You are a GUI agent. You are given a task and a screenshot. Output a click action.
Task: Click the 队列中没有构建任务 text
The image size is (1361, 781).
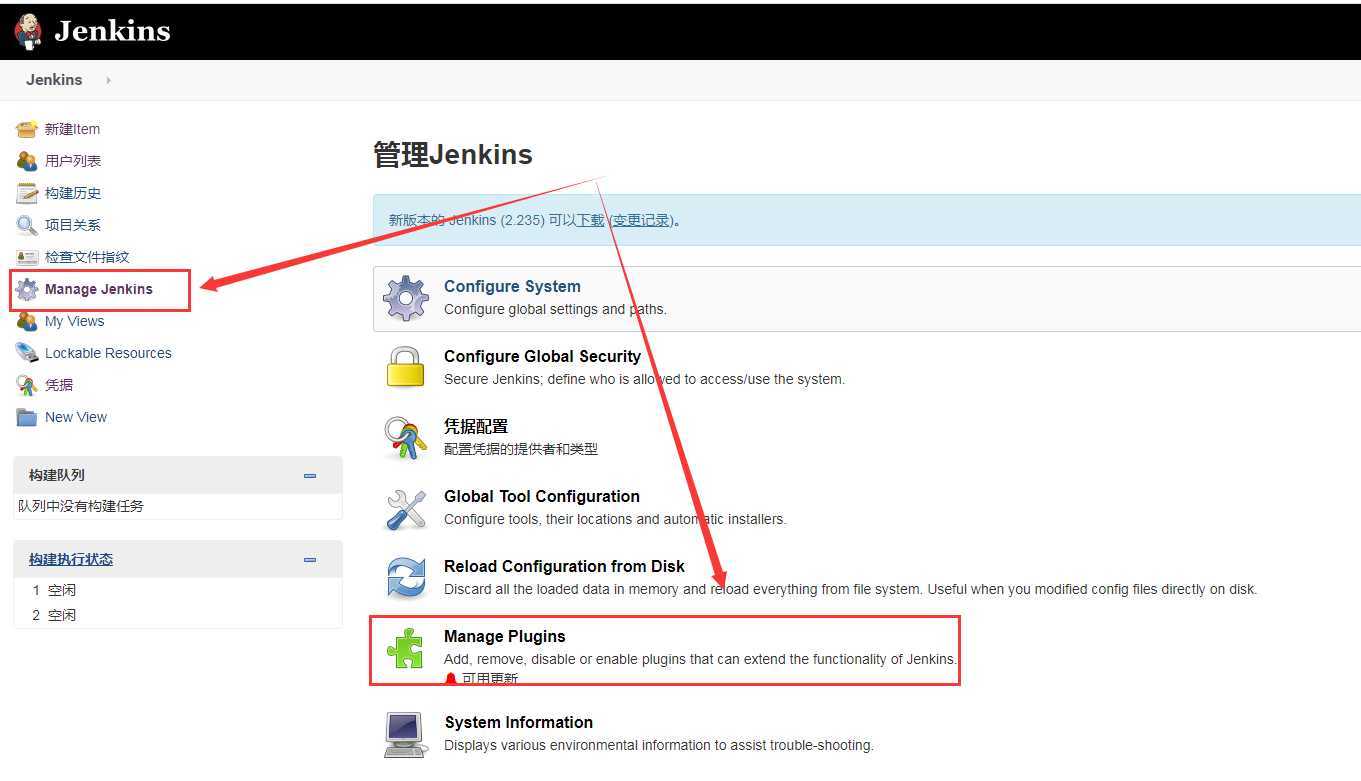click(x=81, y=506)
